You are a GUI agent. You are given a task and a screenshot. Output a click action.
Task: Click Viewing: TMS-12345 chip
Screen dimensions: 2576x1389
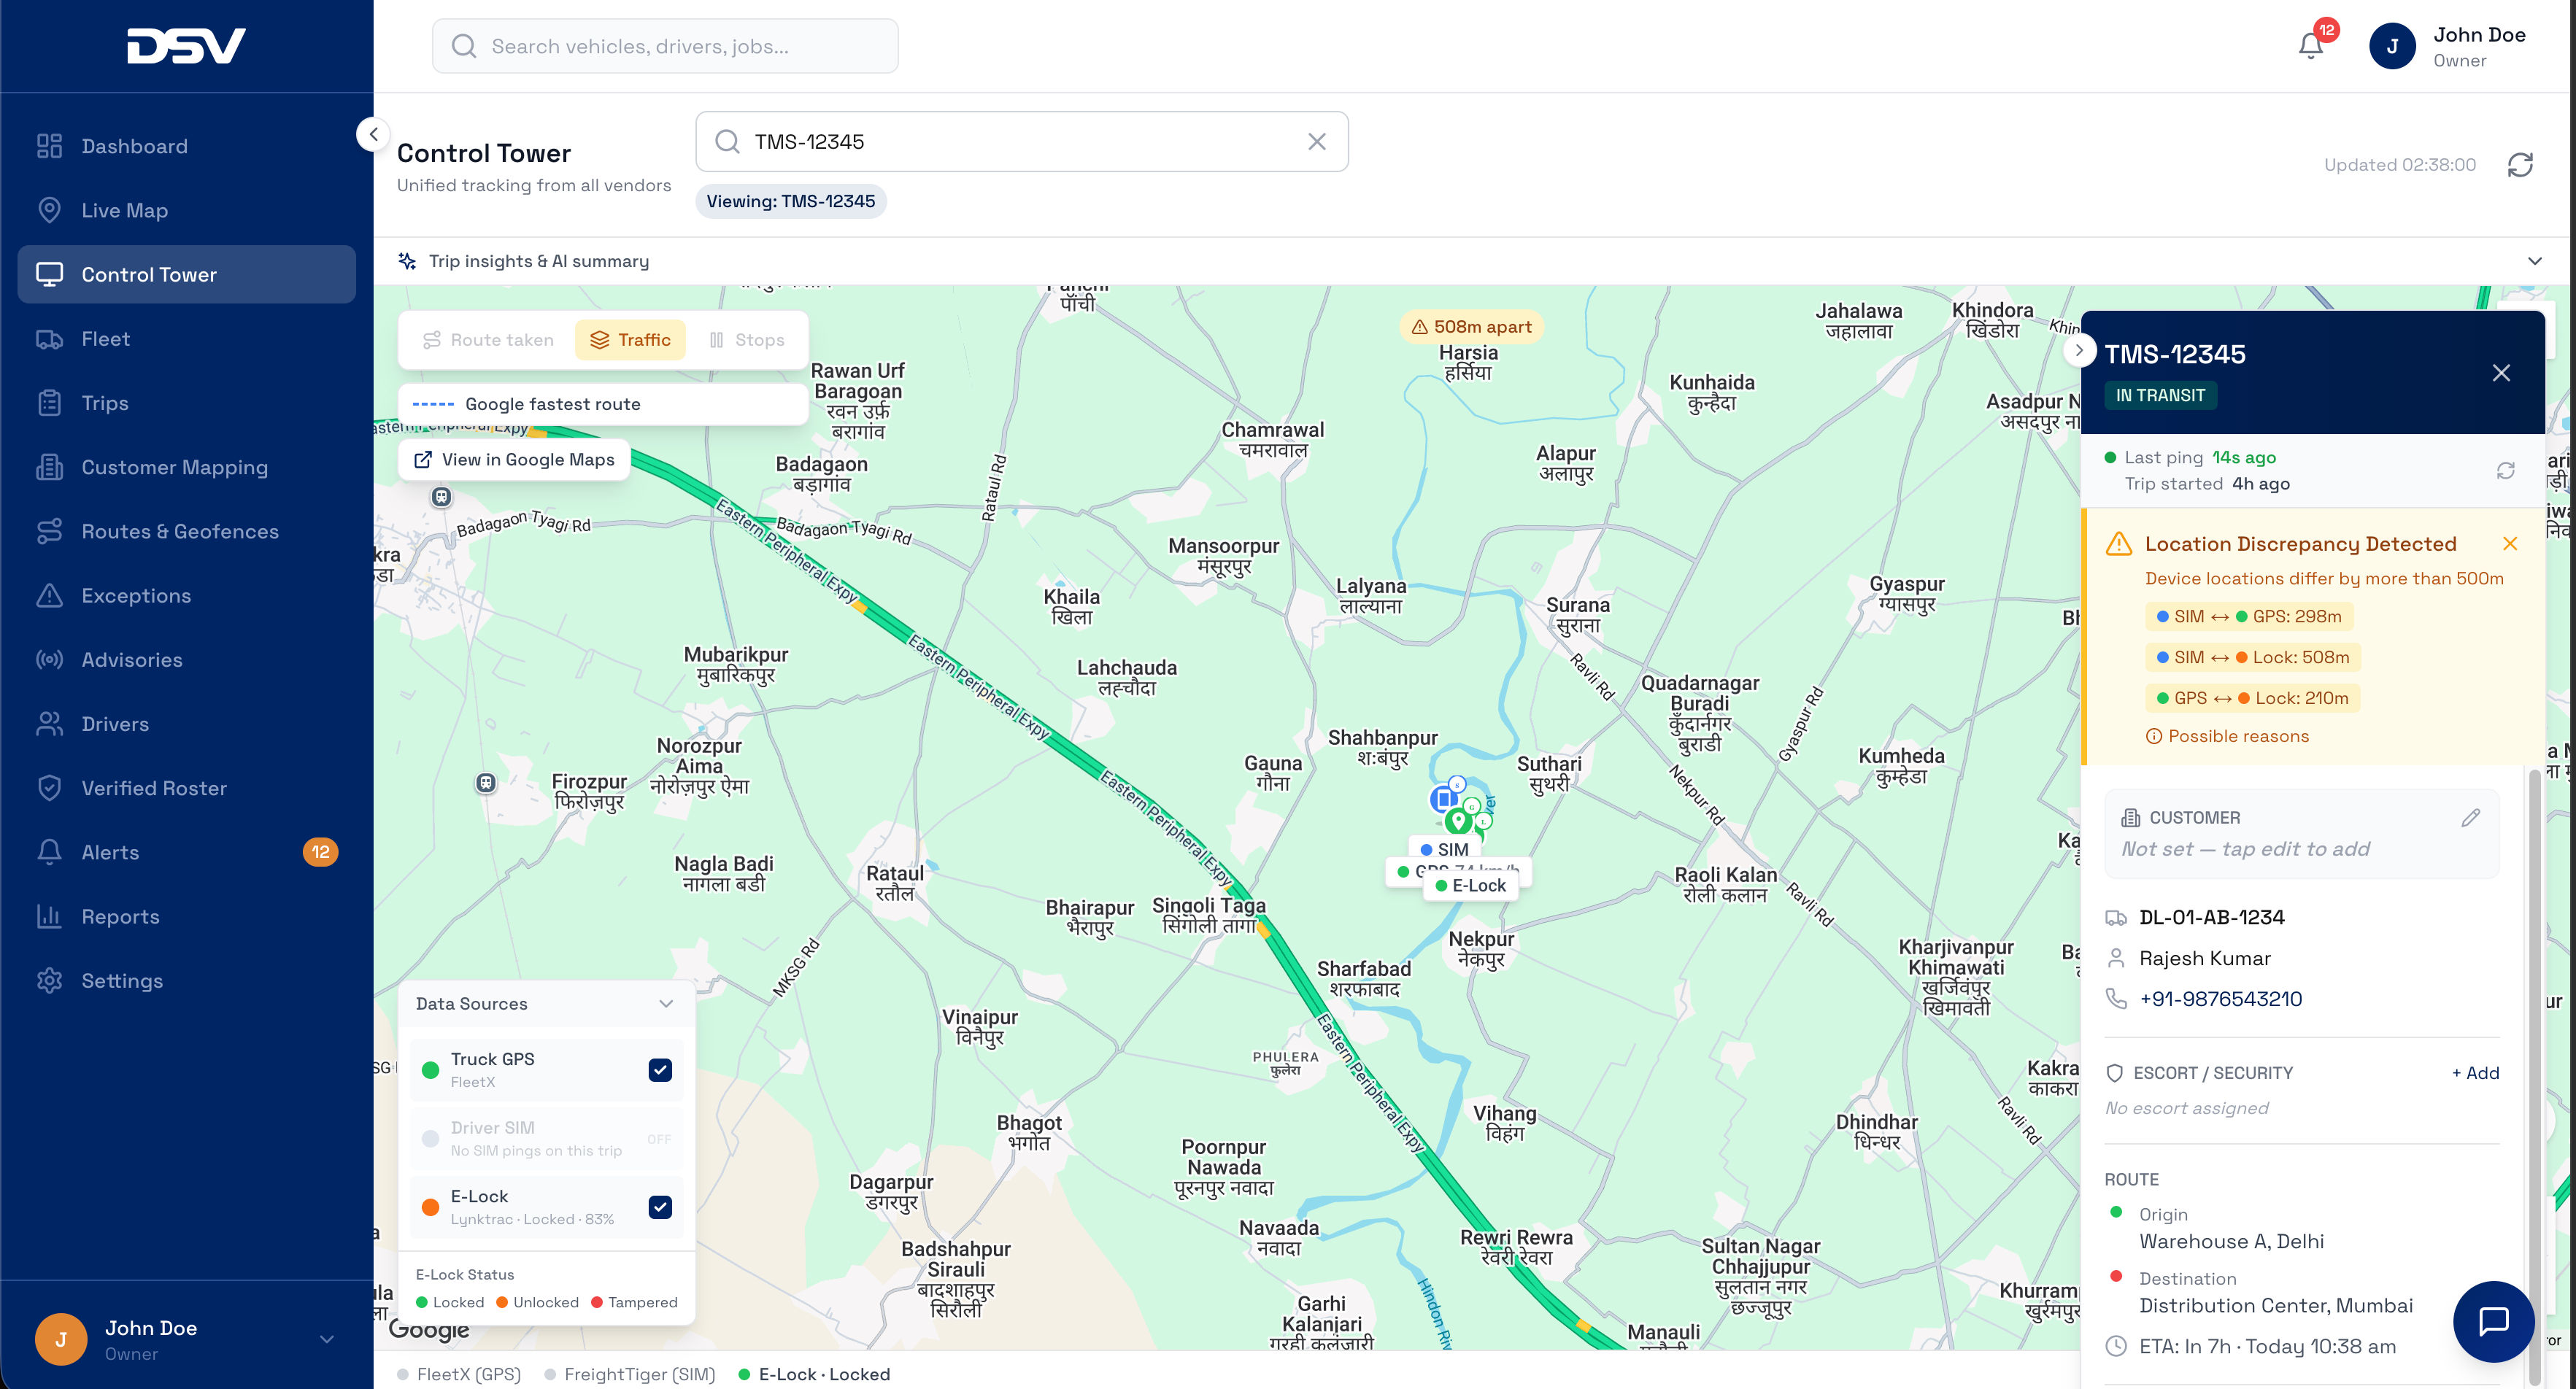click(790, 201)
